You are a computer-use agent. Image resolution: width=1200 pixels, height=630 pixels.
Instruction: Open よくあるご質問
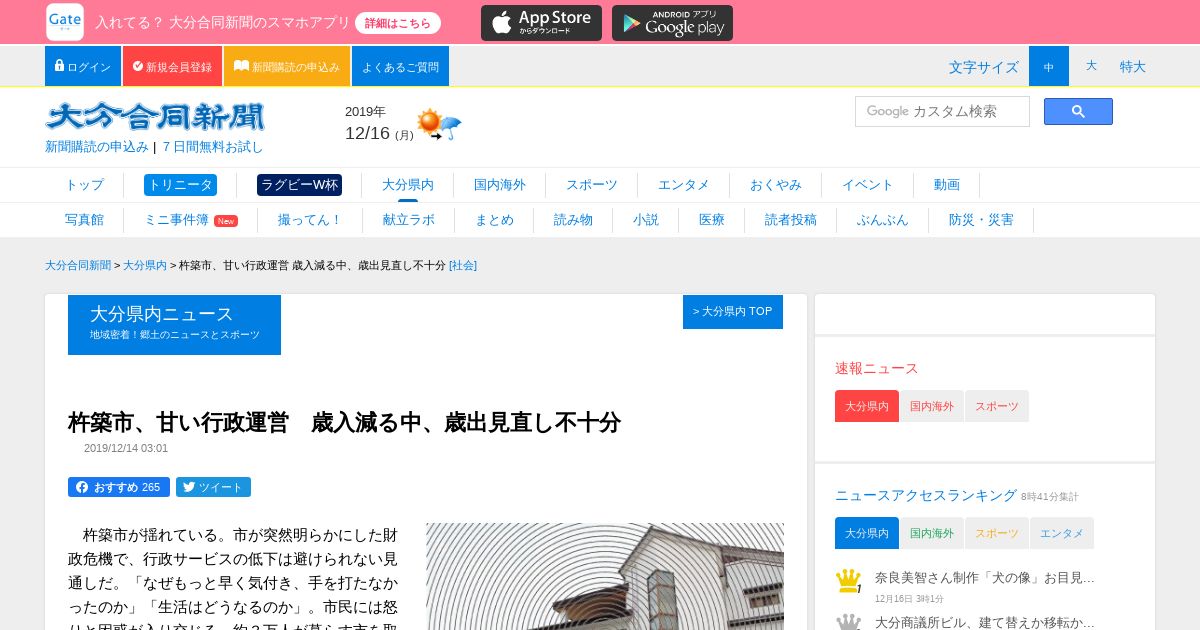coord(400,66)
